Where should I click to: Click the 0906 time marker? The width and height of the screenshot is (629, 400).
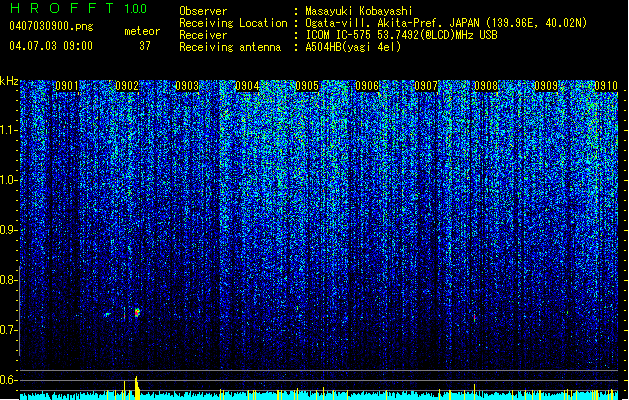click(x=367, y=86)
